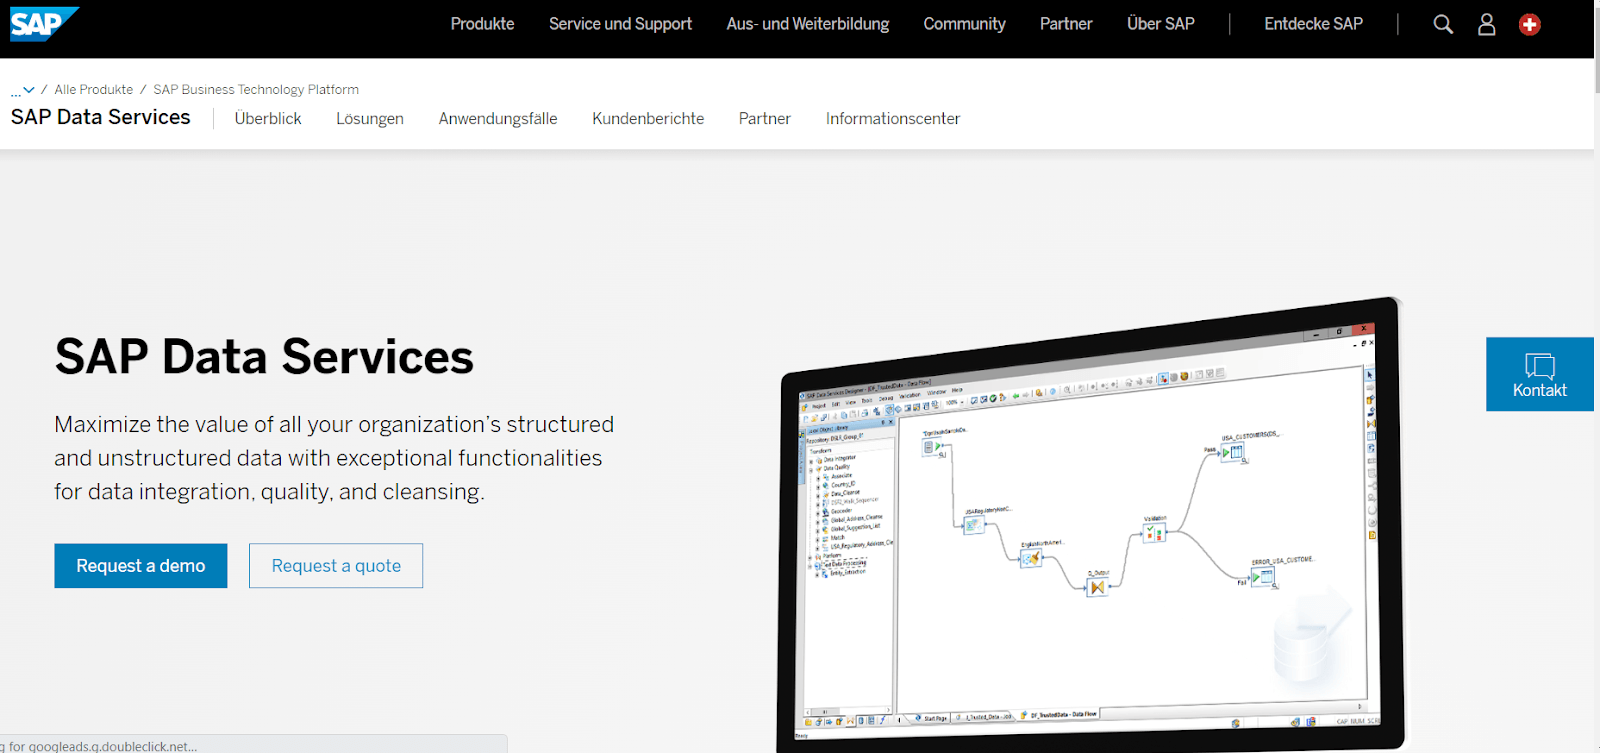Switch to the Informationscenter tab
Screen dimensions: 1600x753
pos(893,119)
